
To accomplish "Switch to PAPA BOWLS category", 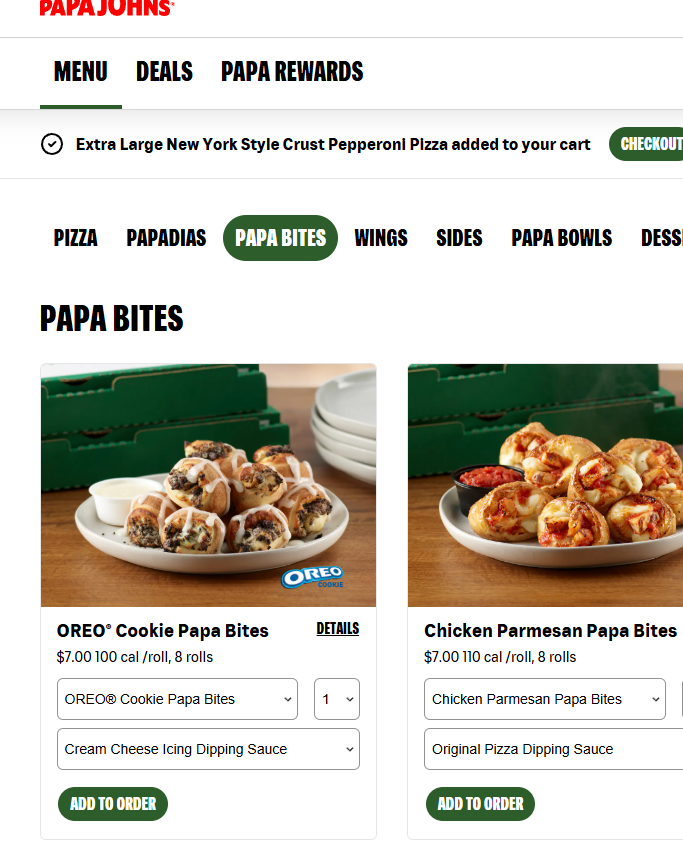I will (x=561, y=238).
